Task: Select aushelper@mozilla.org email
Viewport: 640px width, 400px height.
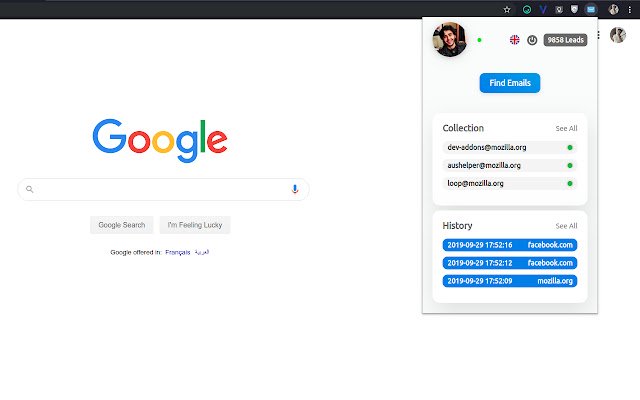Action: [x=509, y=165]
